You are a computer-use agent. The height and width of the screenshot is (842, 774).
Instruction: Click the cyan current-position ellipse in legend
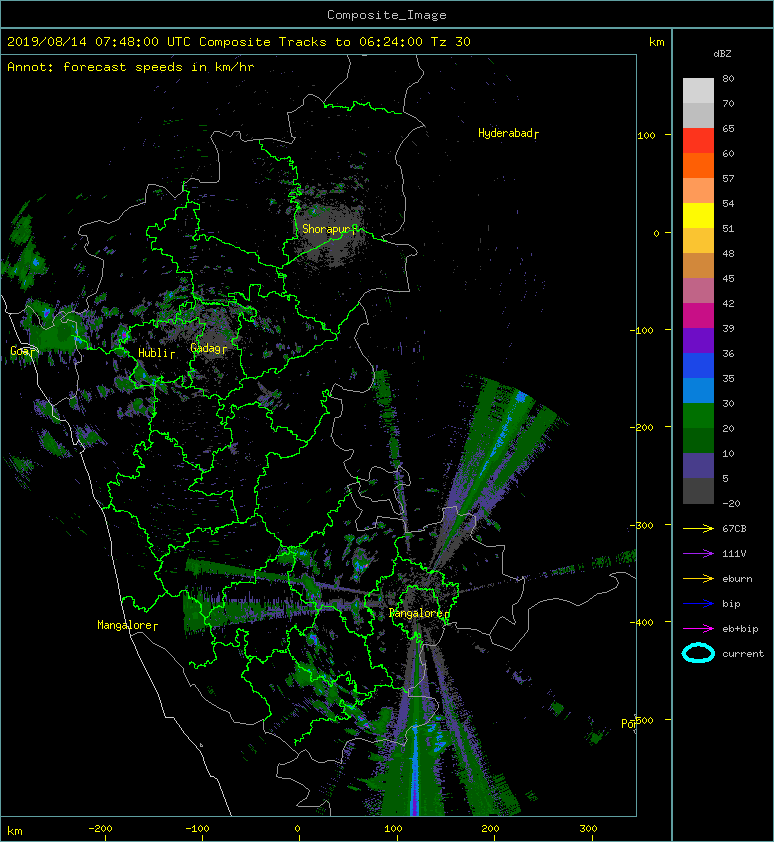pyautogui.click(x=698, y=653)
